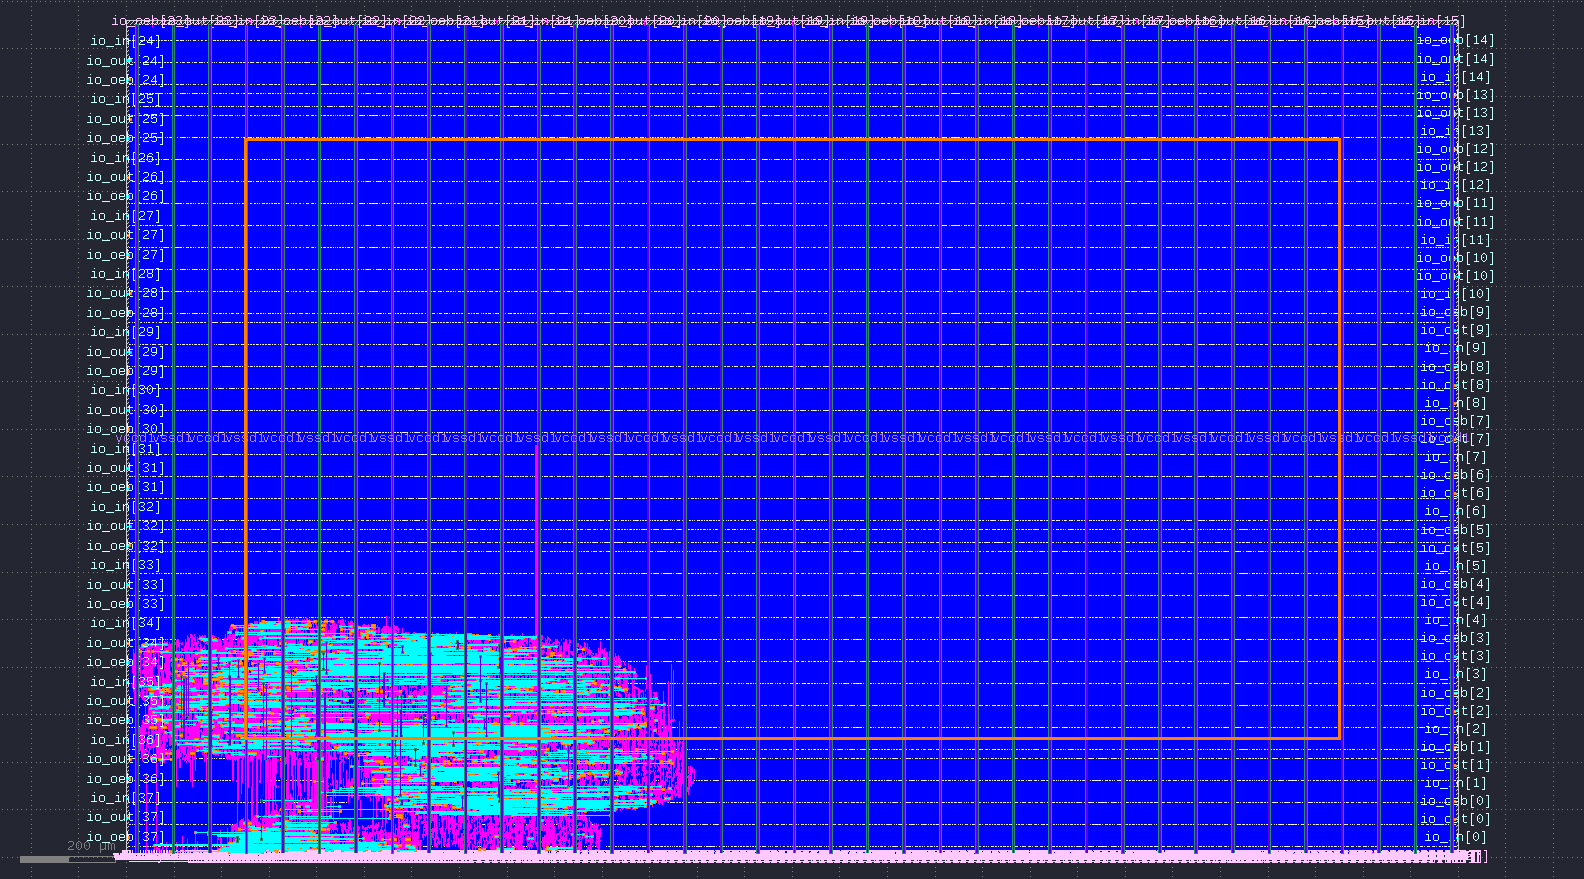Select the io_oeb[29] pin label
Viewport: 1584px width, 879px height.
click(126, 371)
